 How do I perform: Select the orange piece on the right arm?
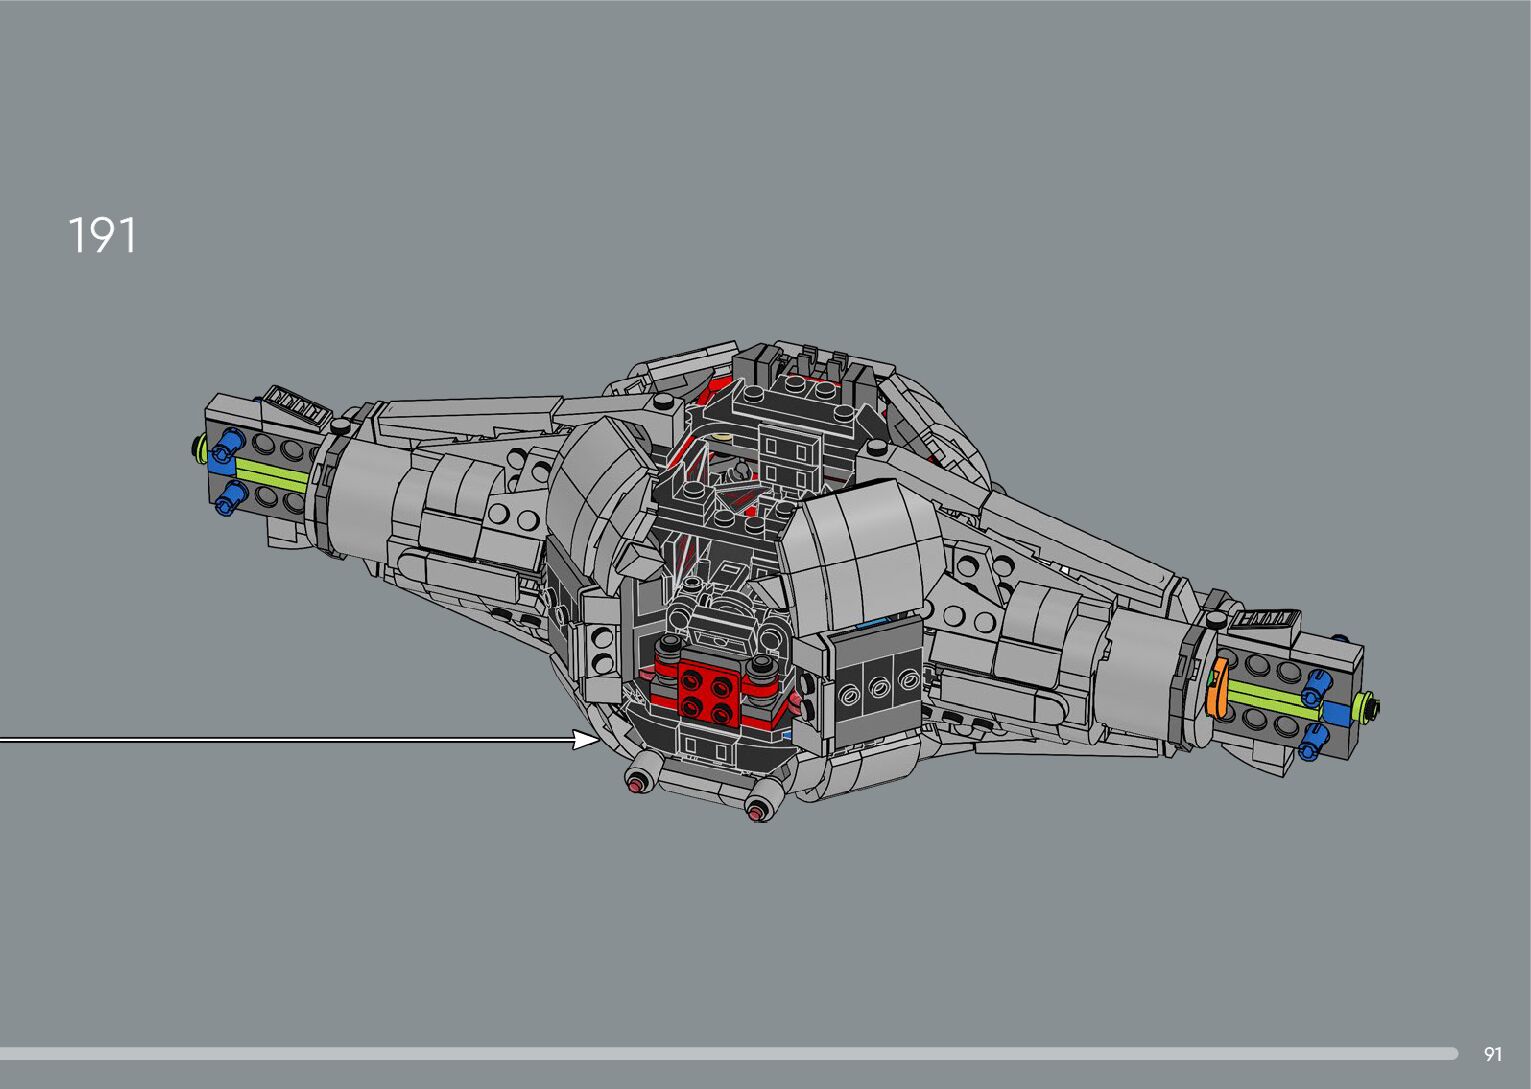pos(1217,688)
